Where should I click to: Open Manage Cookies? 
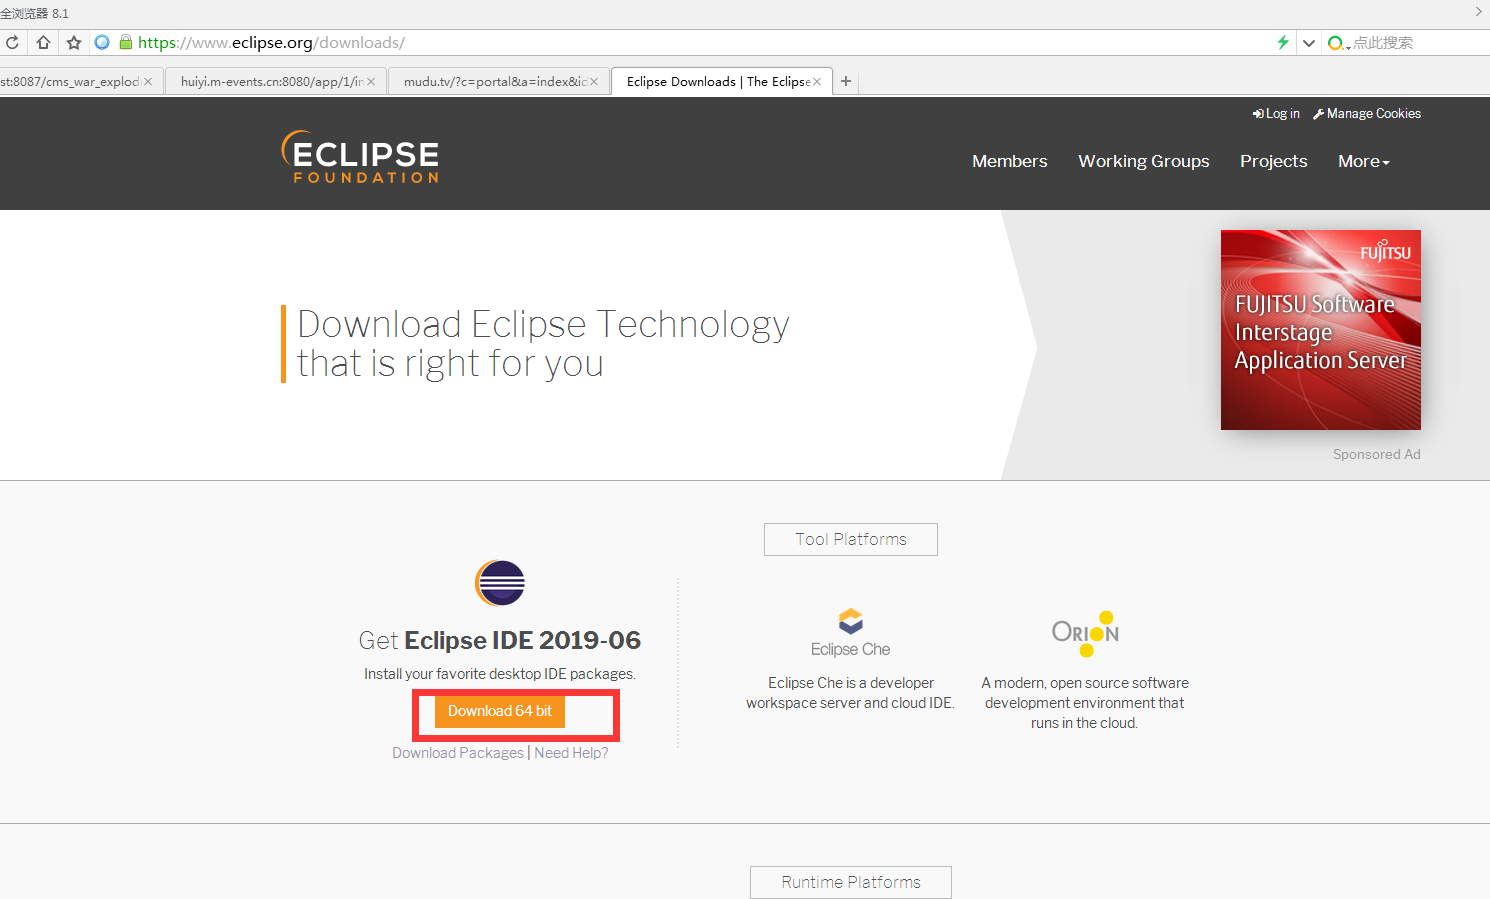tap(1366, 114)
